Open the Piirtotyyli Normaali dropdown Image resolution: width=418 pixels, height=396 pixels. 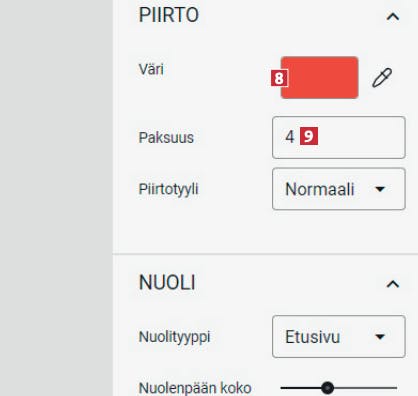339,189
